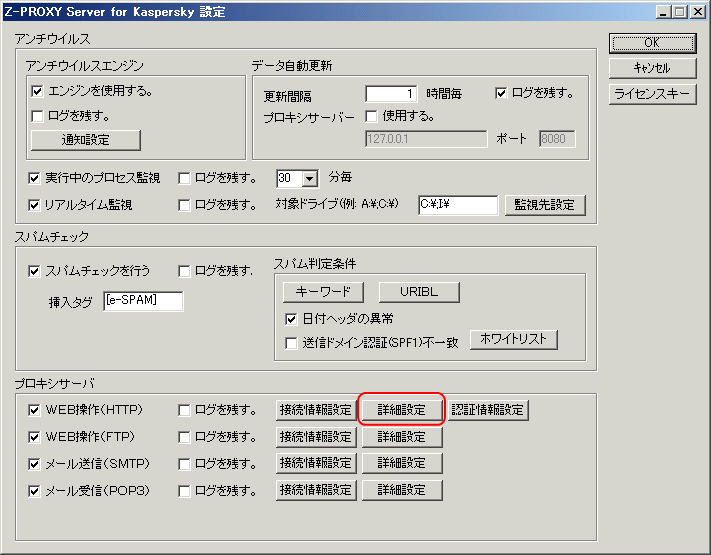Click the OK button

pyautogui.click(x=653, y=43)
